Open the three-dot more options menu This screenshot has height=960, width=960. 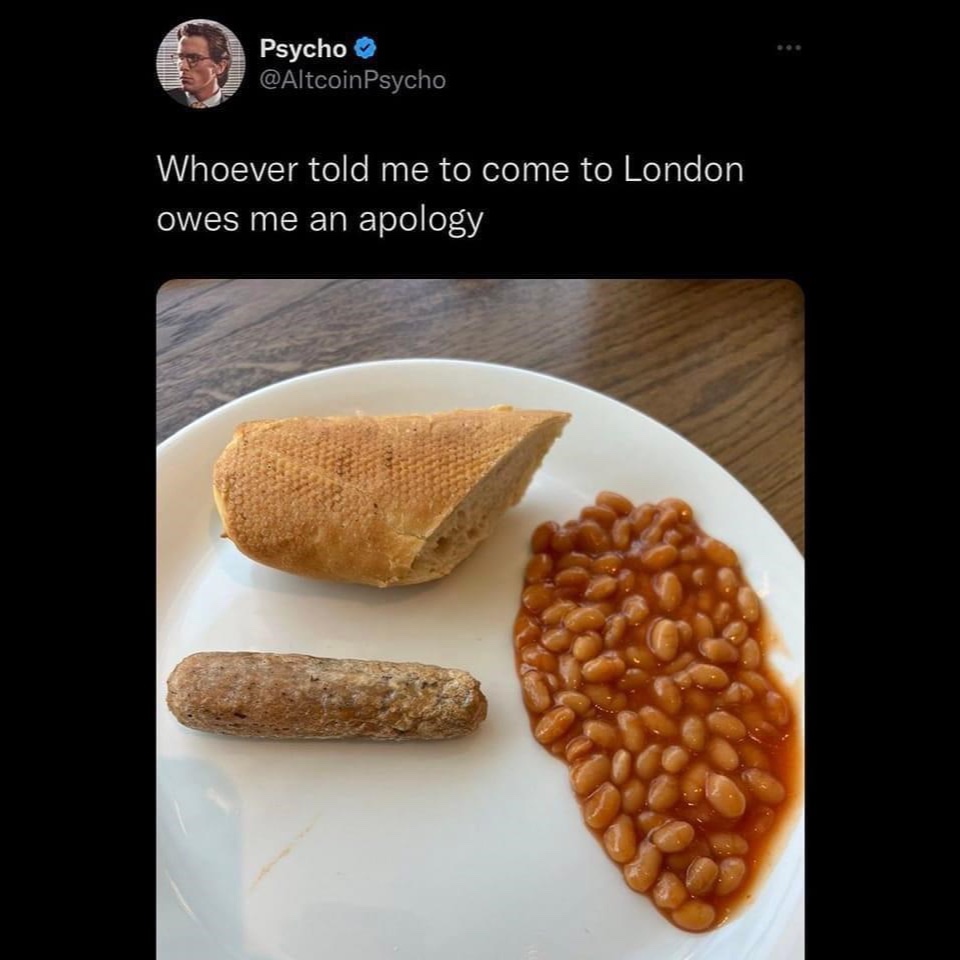[790, 48]
